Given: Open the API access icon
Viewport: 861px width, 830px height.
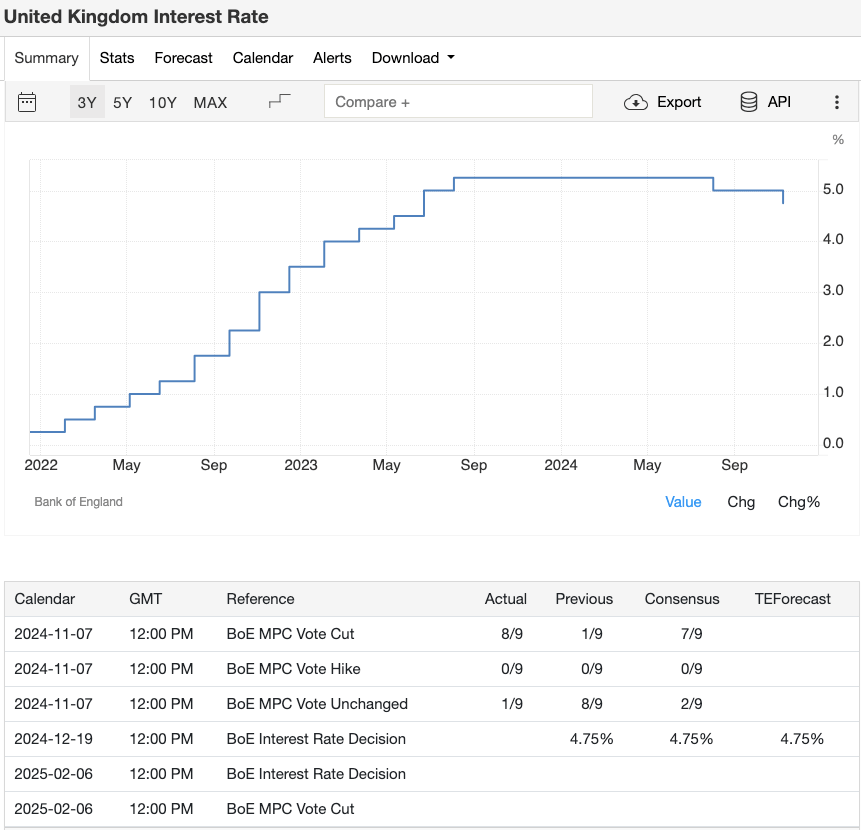Looking at the screenshot, I should [748, 101].
